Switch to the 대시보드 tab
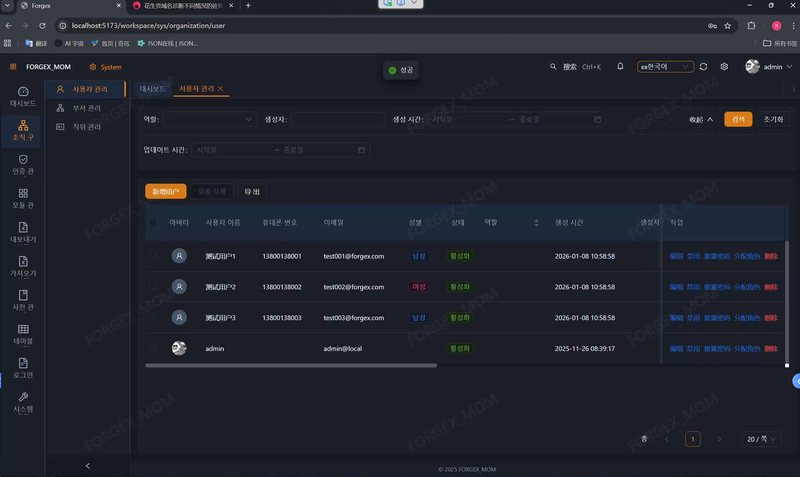Image resolution: width=800 pixels, height=477 pixels. tap(153, 89)
